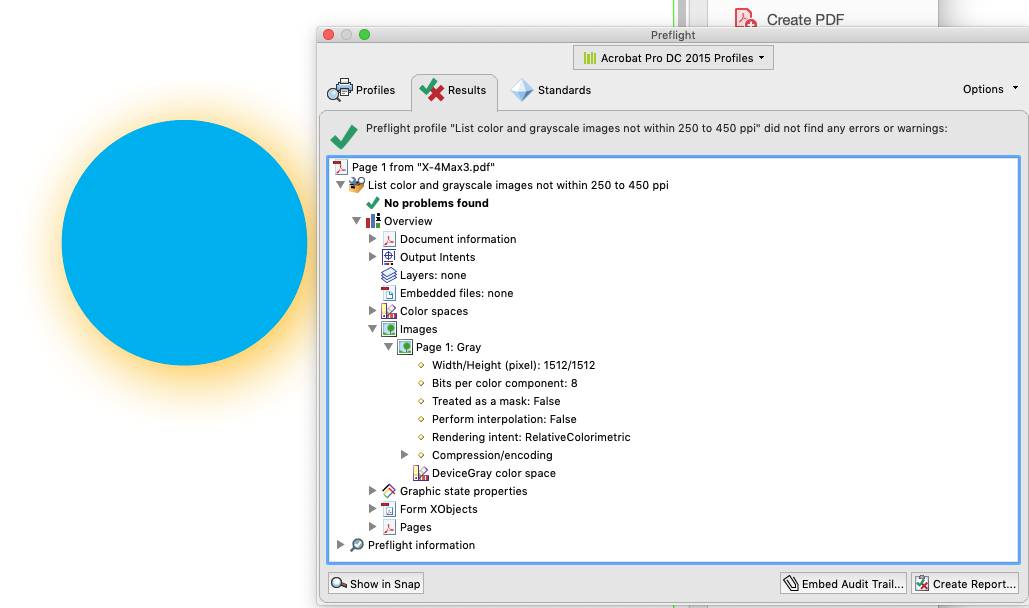
Task: Click the Output Intents icon
Action: click(x=389, y=257)
